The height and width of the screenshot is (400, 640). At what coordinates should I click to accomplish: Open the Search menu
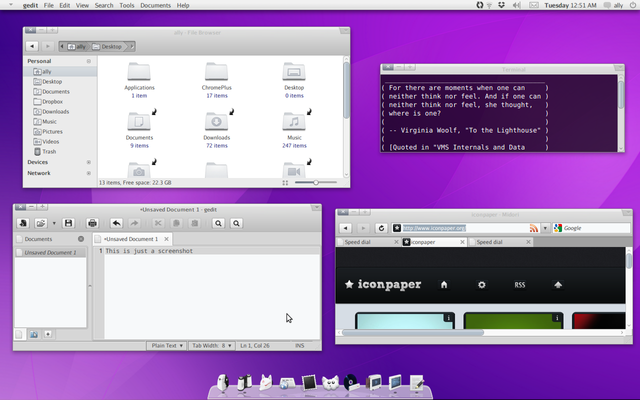(104, 5)
